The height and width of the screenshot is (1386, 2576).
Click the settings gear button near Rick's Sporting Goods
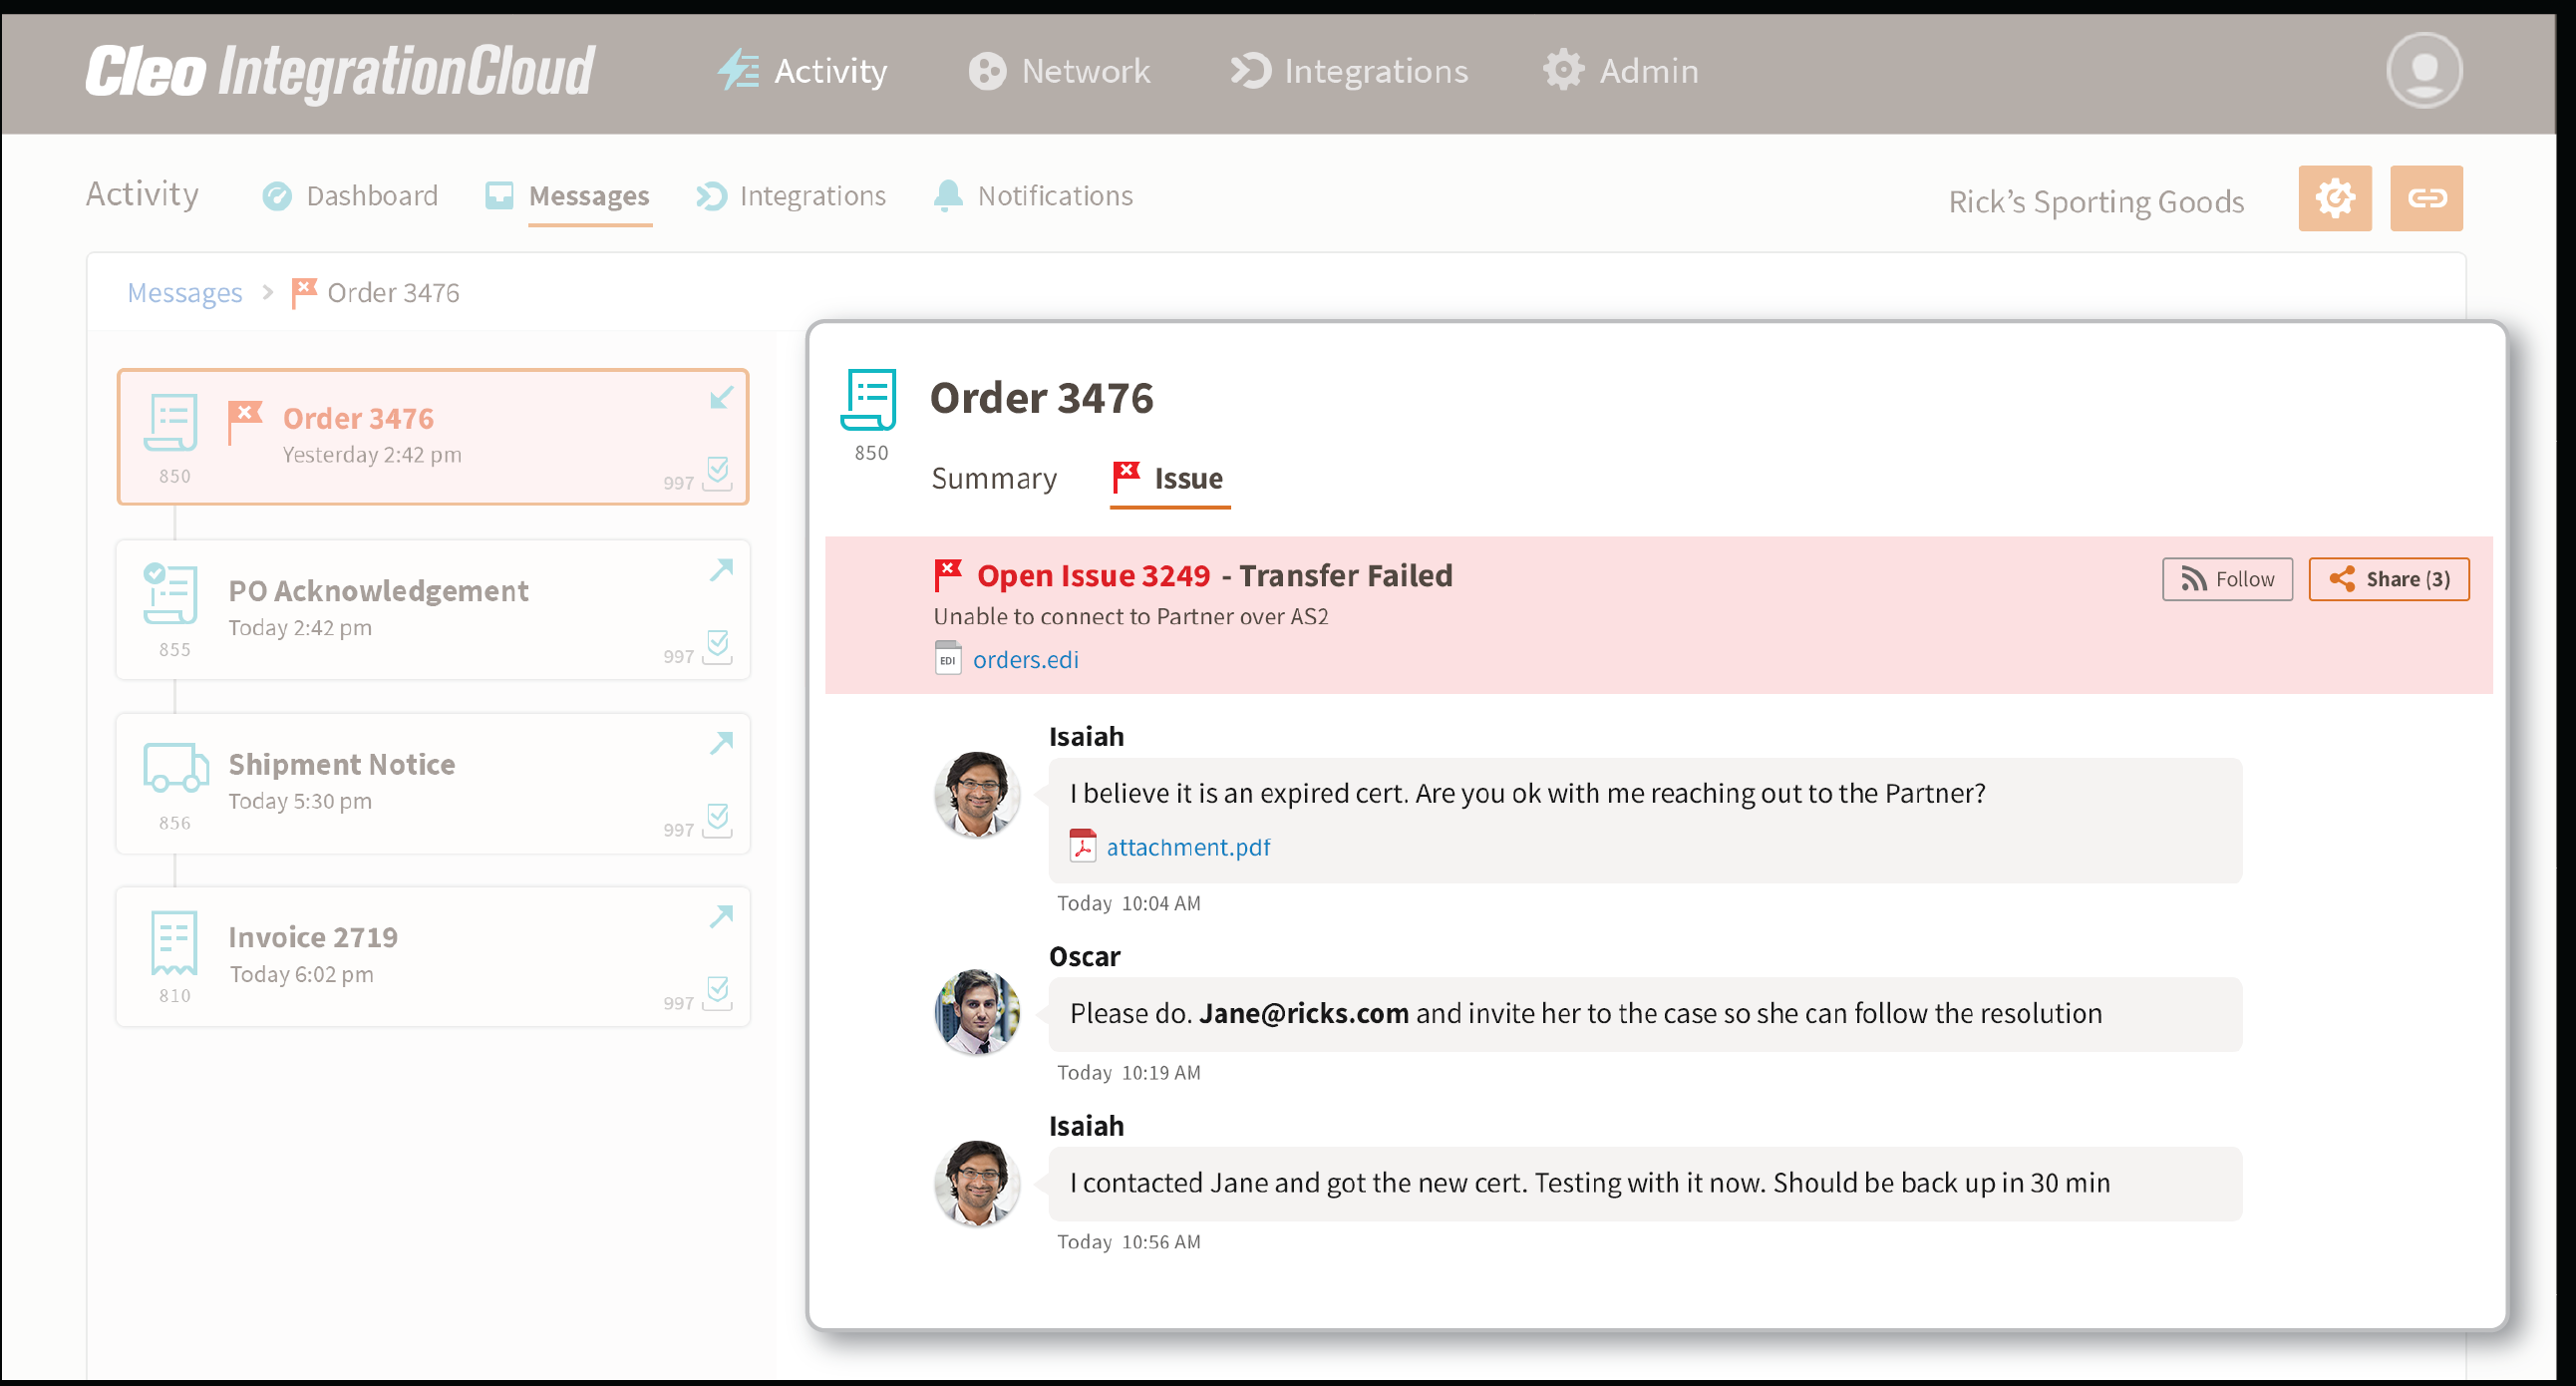point(2335,198)
